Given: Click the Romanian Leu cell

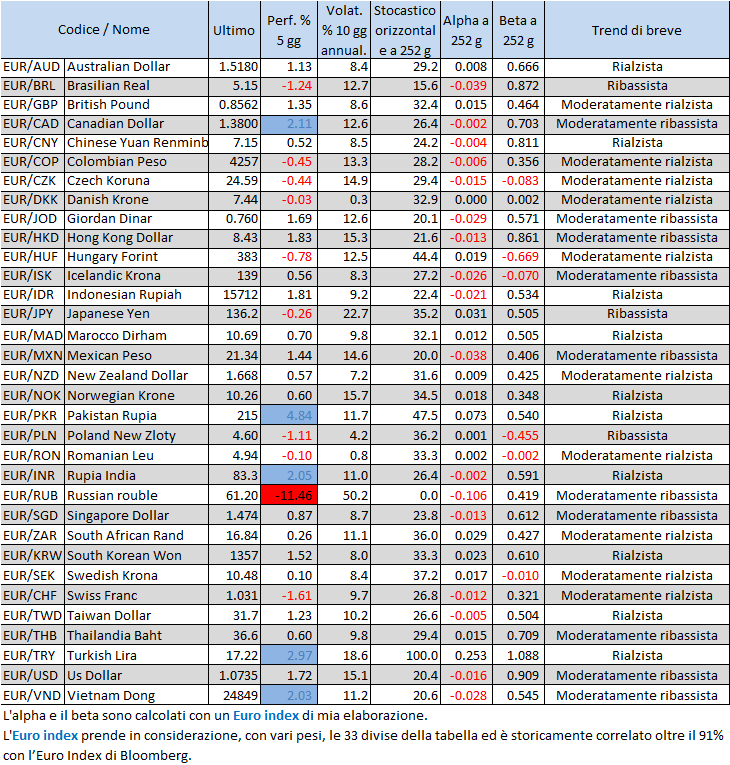Looking at the screenshot, I should (137, 456).
